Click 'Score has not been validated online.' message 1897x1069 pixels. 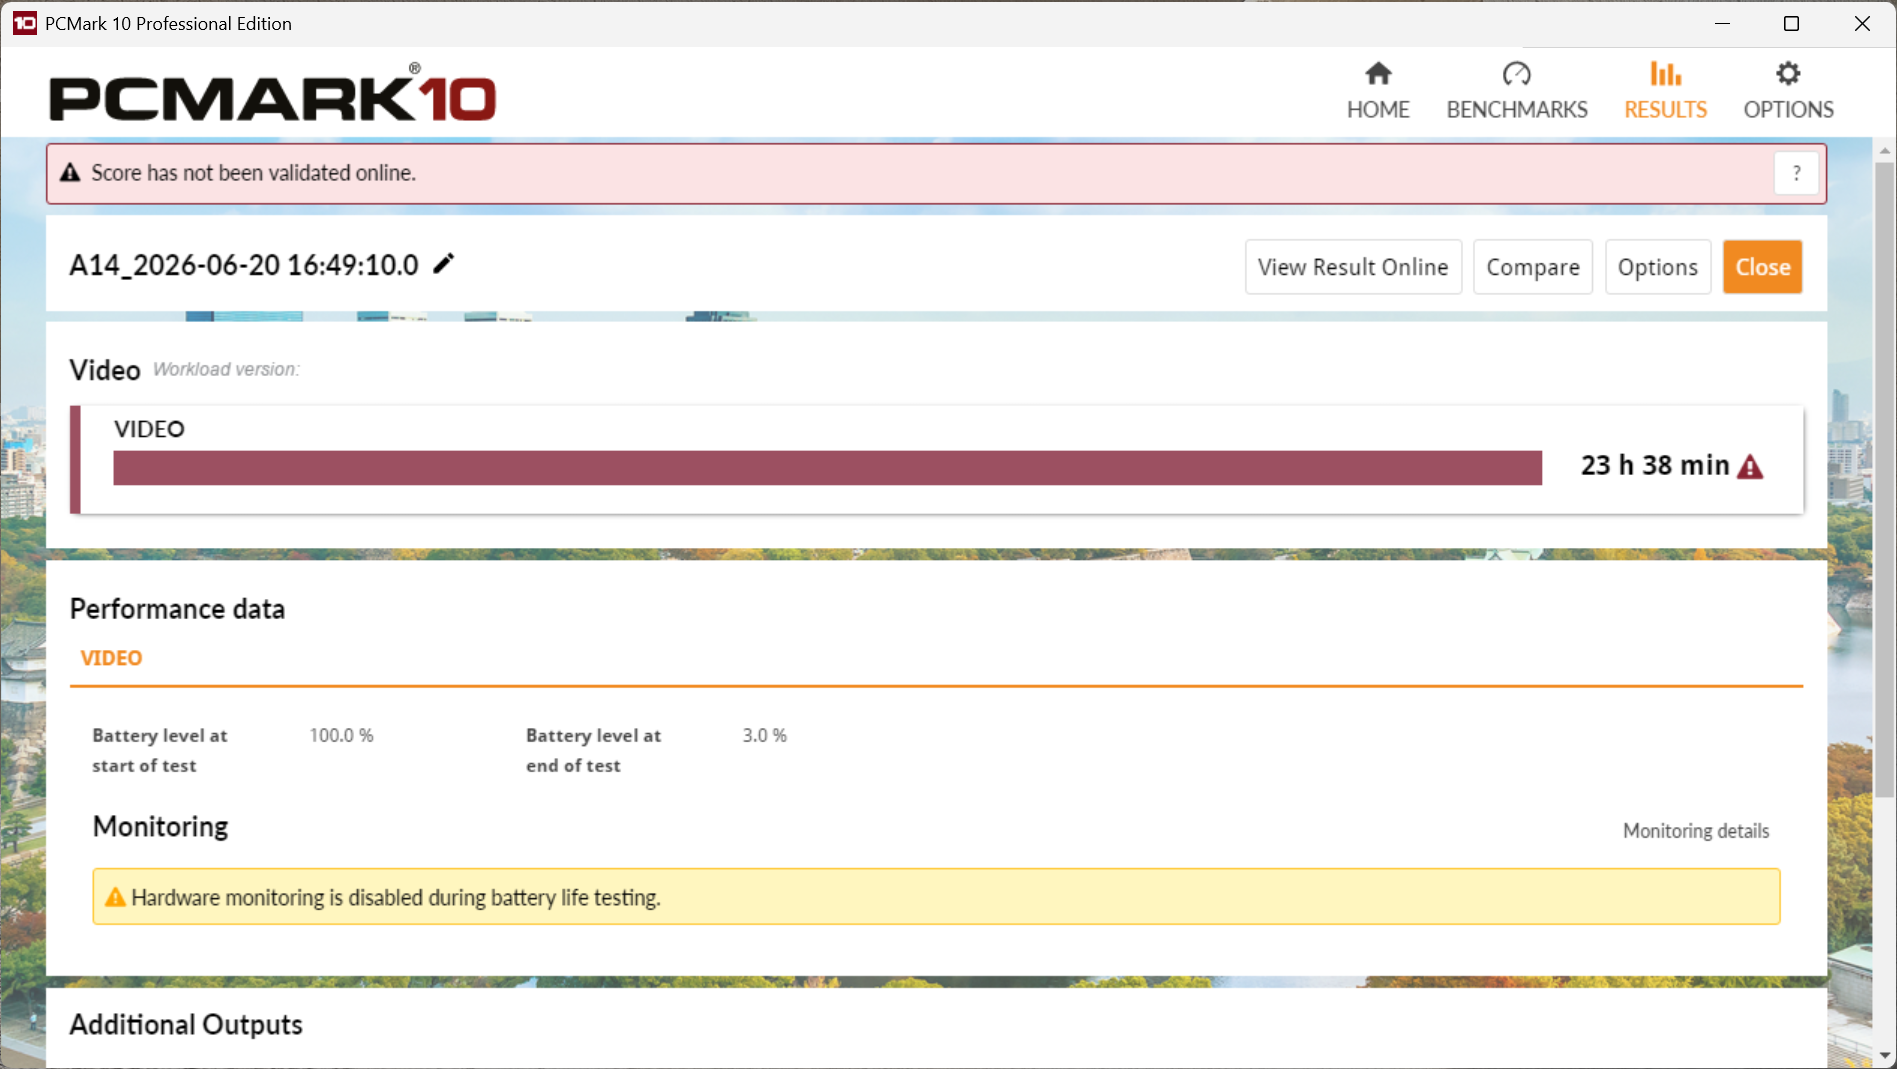click(x=253, y=173)
